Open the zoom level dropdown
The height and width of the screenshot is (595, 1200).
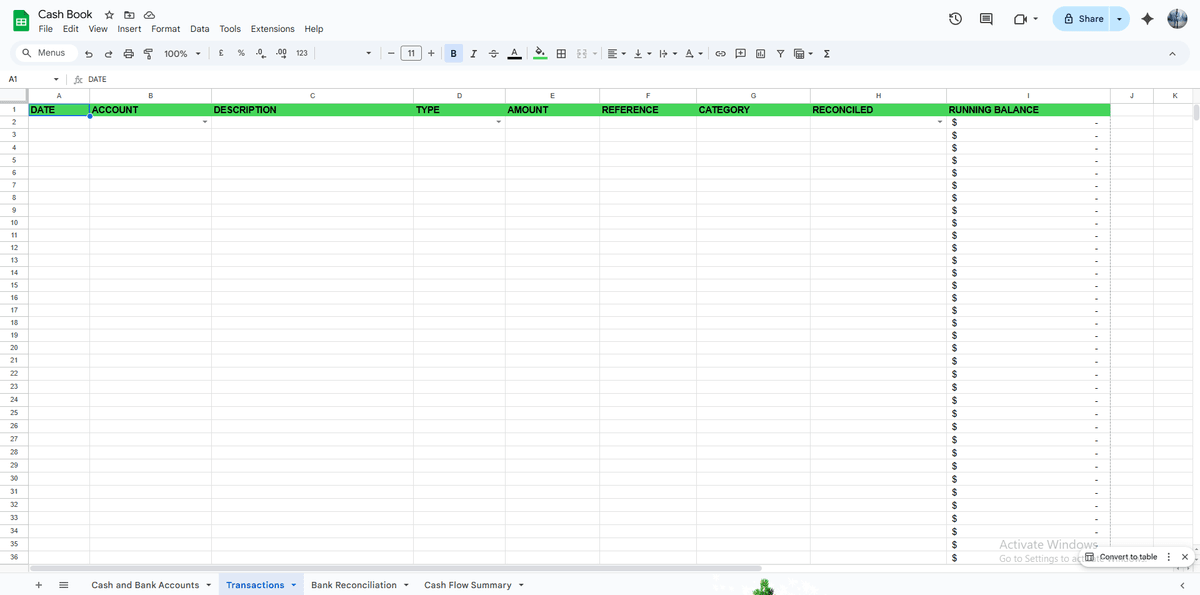[x=182, y=54]
